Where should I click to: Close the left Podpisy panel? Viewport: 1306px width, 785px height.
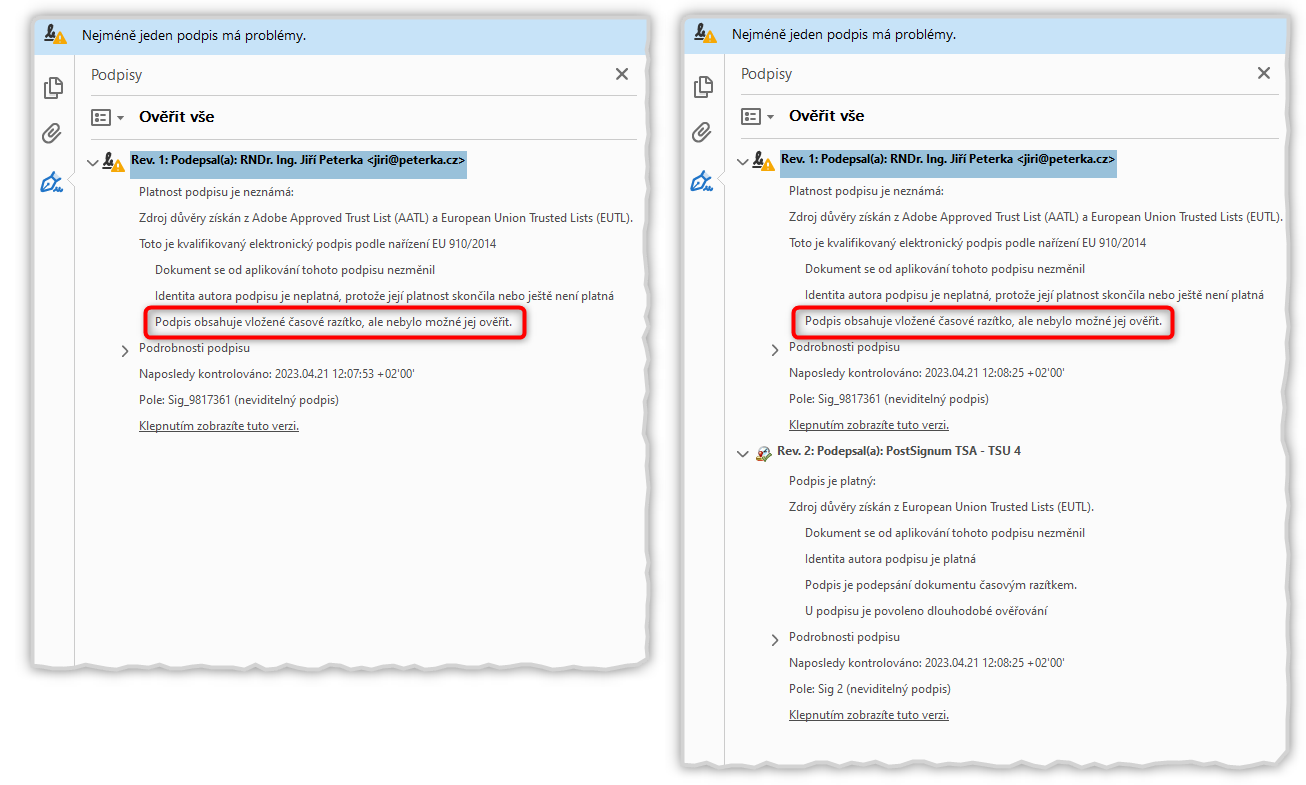(x=622, y=74)
